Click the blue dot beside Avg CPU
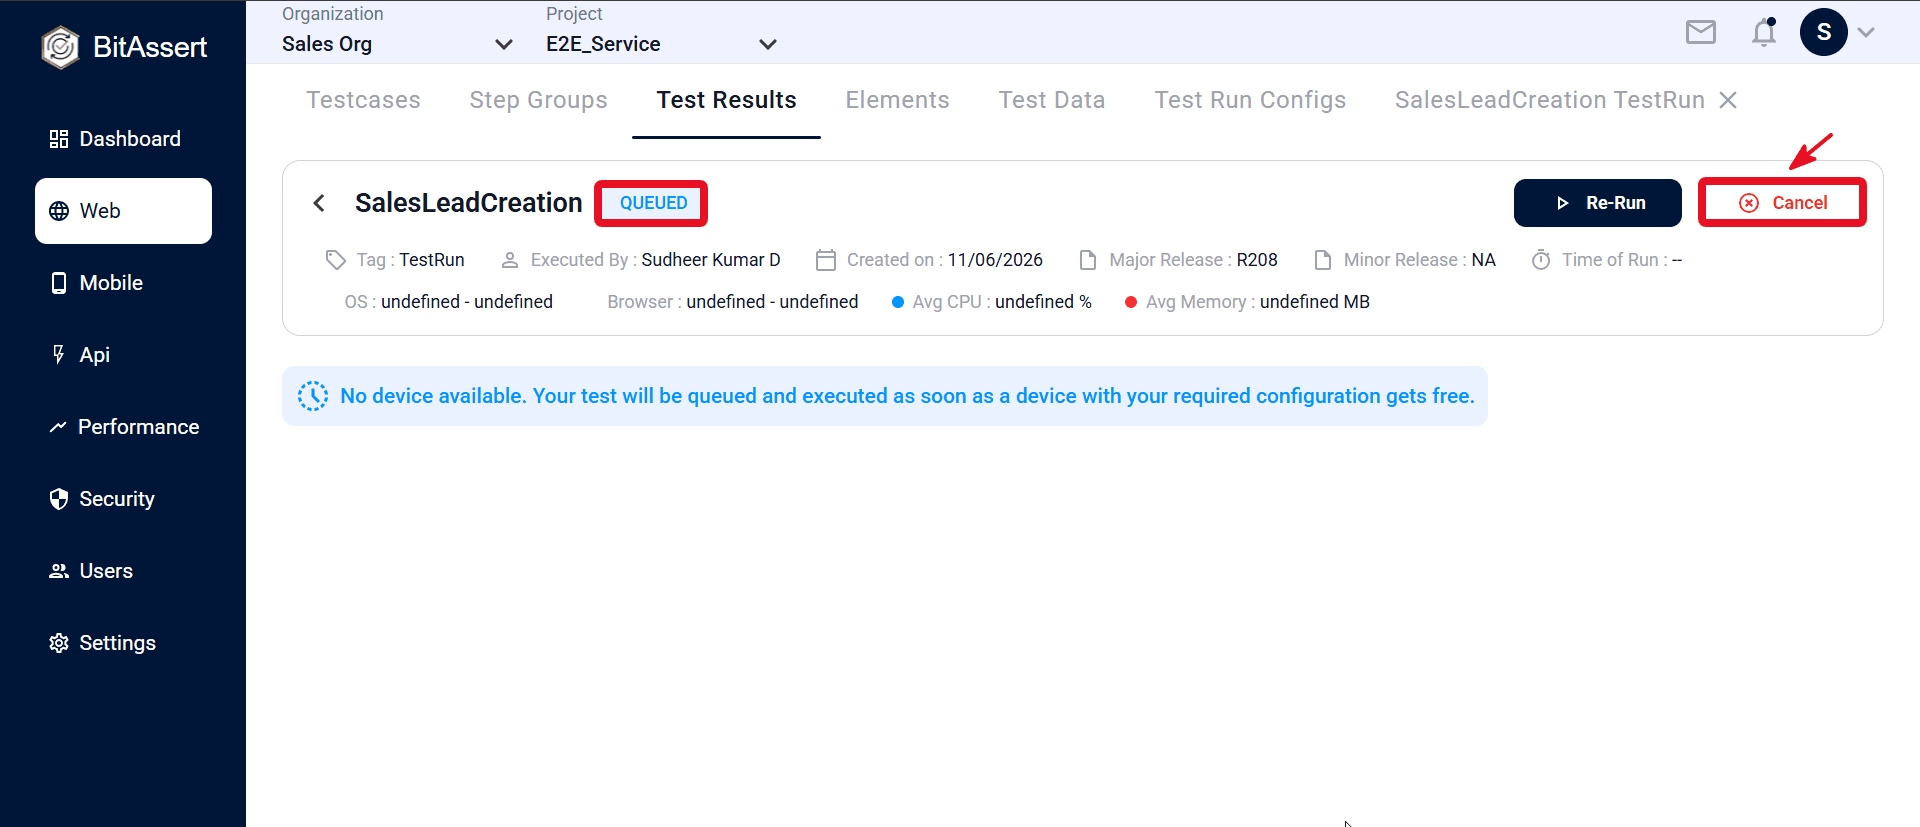This screenshot has width=1920, height=827. point(897,302)
